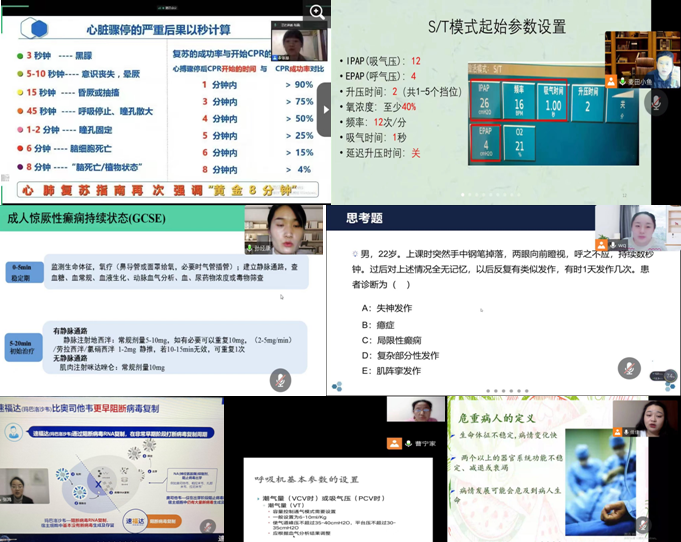Screen dimensions: 681x542
Task: Click orange badge beside wq presenter name
Action: tap(606, 243)
